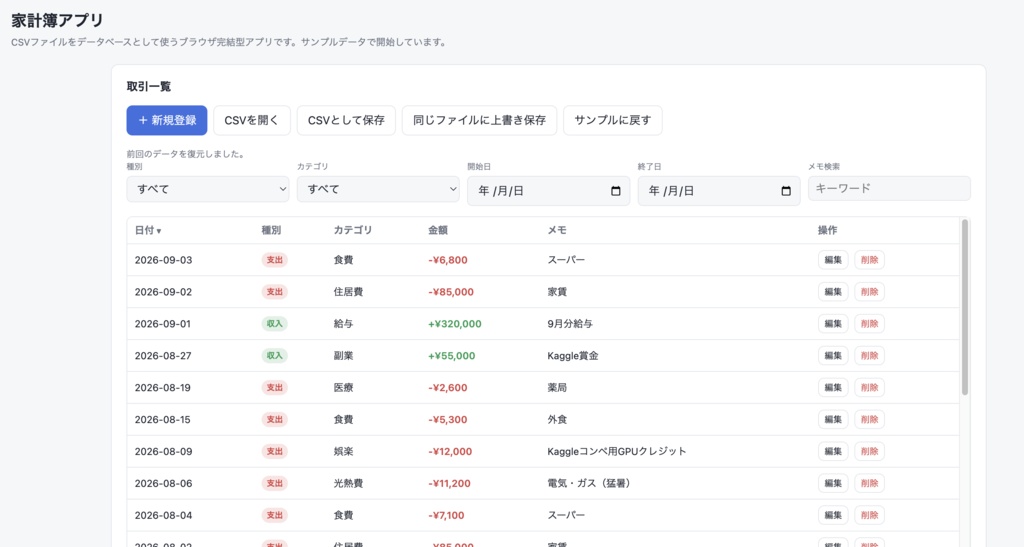Edit the 2026-09-03 スーパー row
The width and height of the screenshot is (1024, 547).
[x=833, y=260]
